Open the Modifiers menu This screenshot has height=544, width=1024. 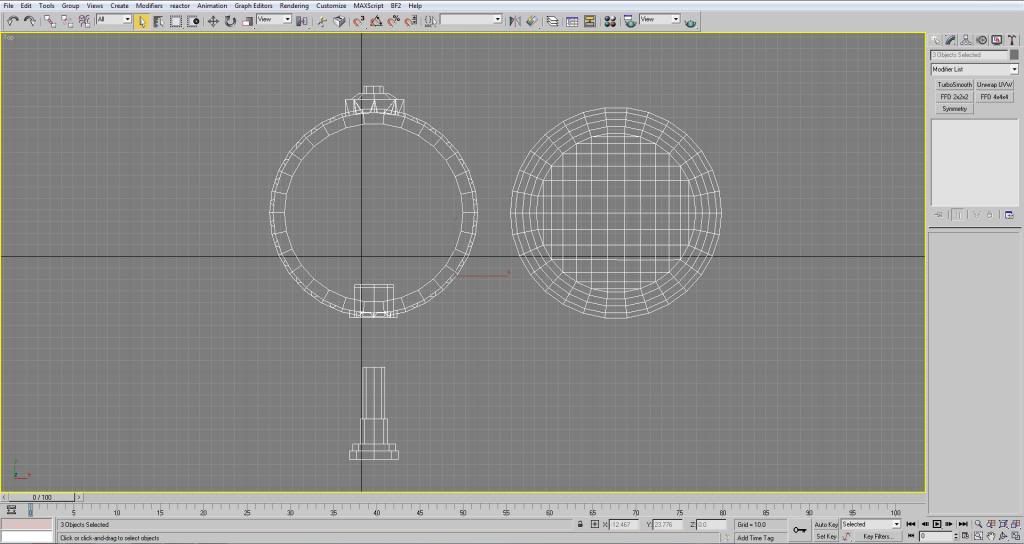coord(149,6)
